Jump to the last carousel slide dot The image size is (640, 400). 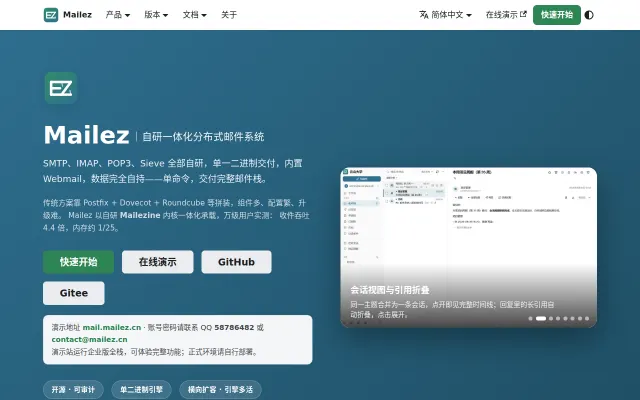587,318
